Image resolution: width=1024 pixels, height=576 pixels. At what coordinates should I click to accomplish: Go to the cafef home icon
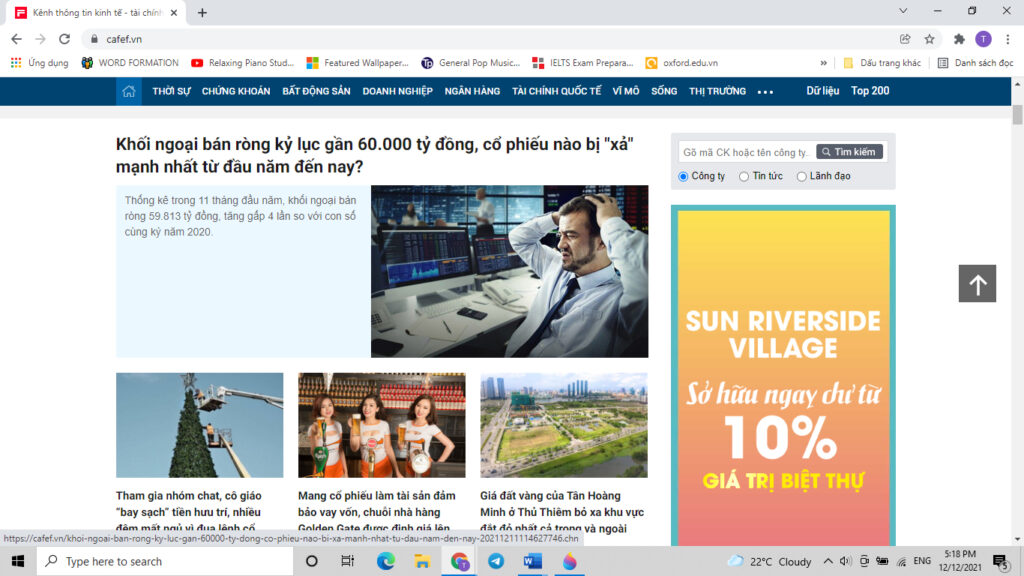(x=129, y=91)
